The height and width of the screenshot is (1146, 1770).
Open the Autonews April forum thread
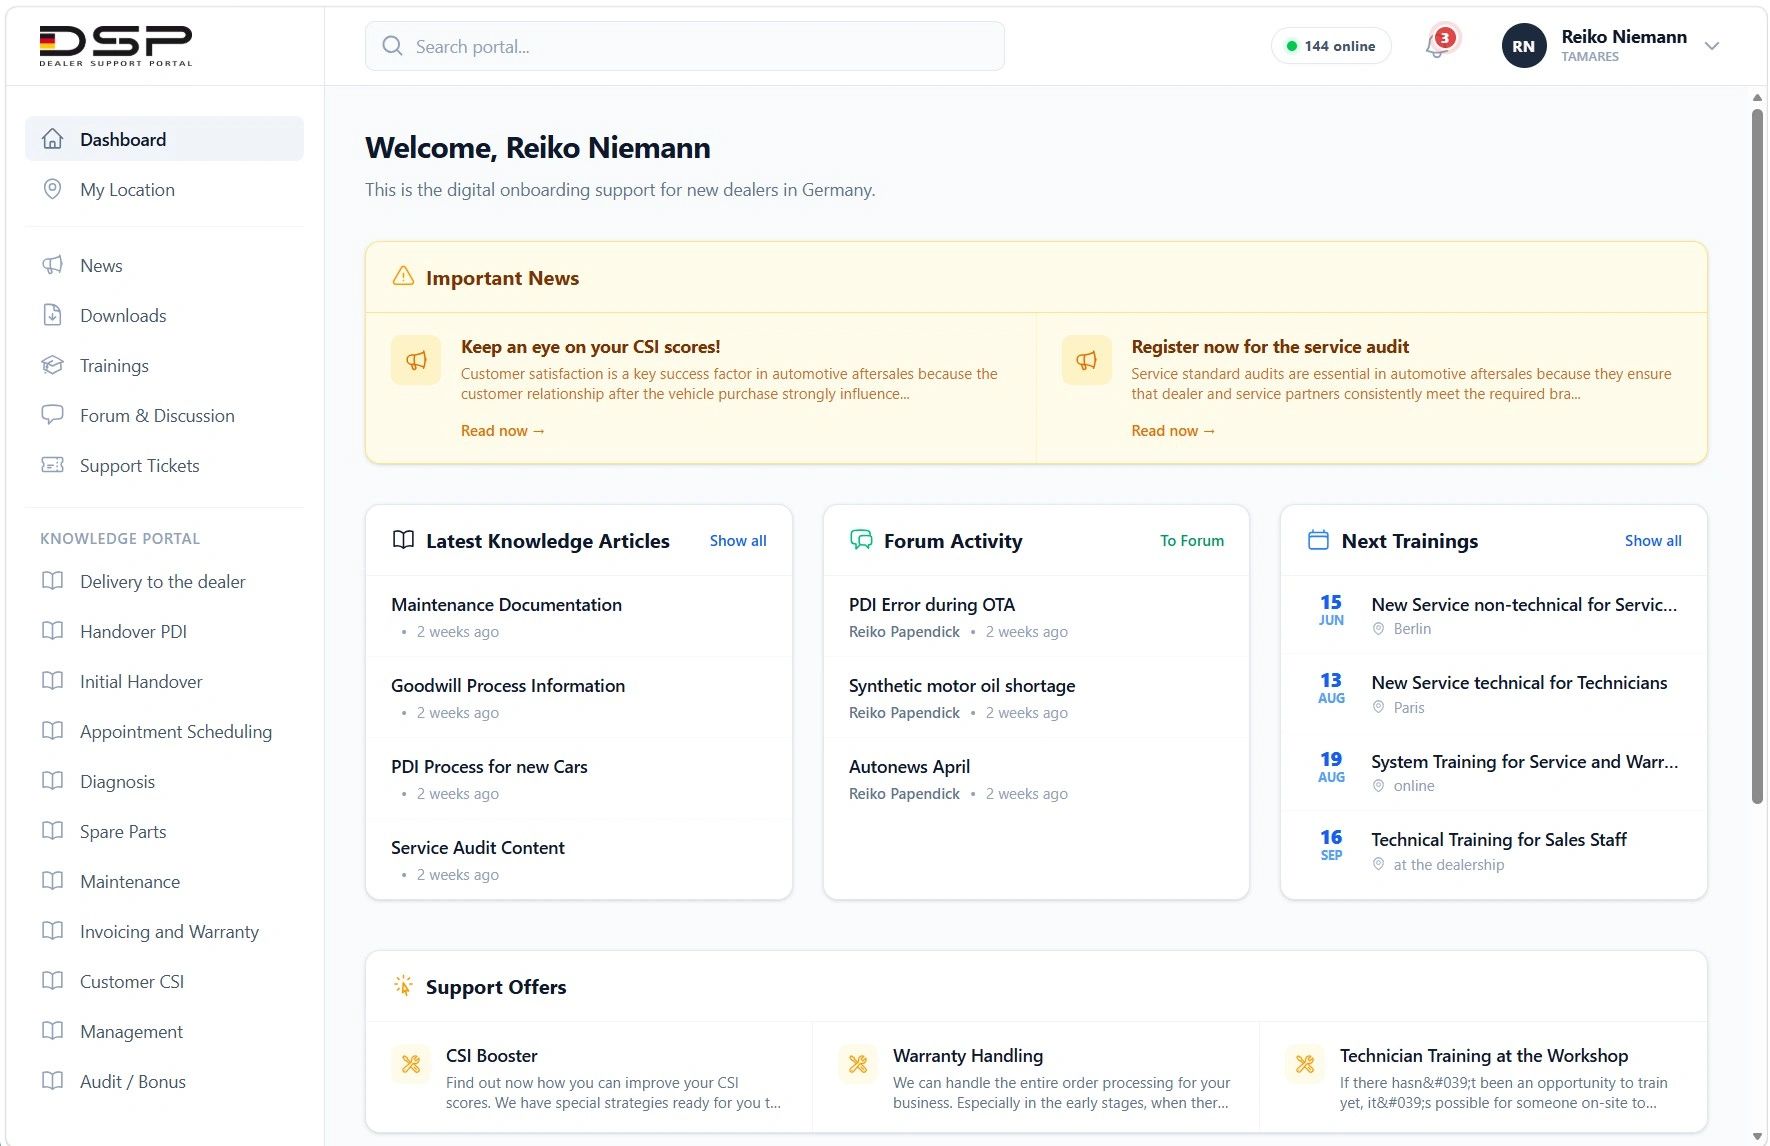1036,779
